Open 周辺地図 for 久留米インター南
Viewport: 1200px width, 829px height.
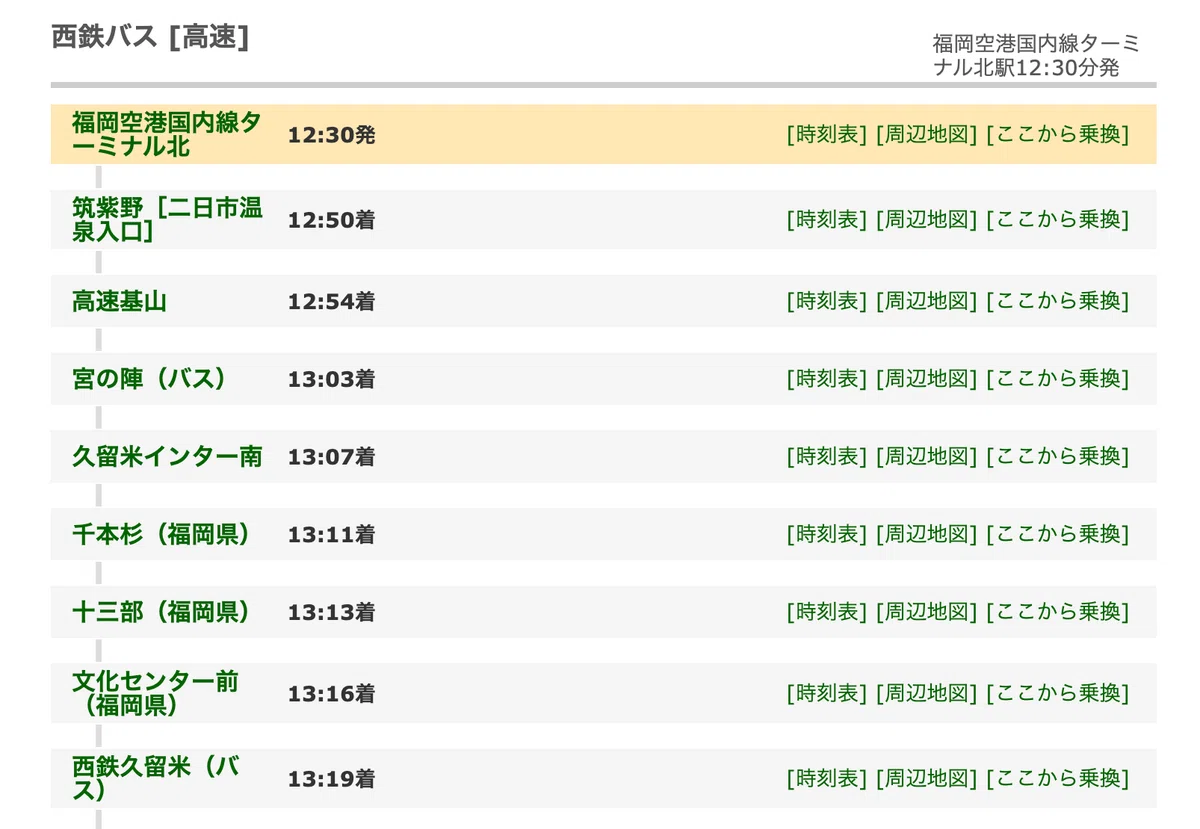click(x=926, y=457)
